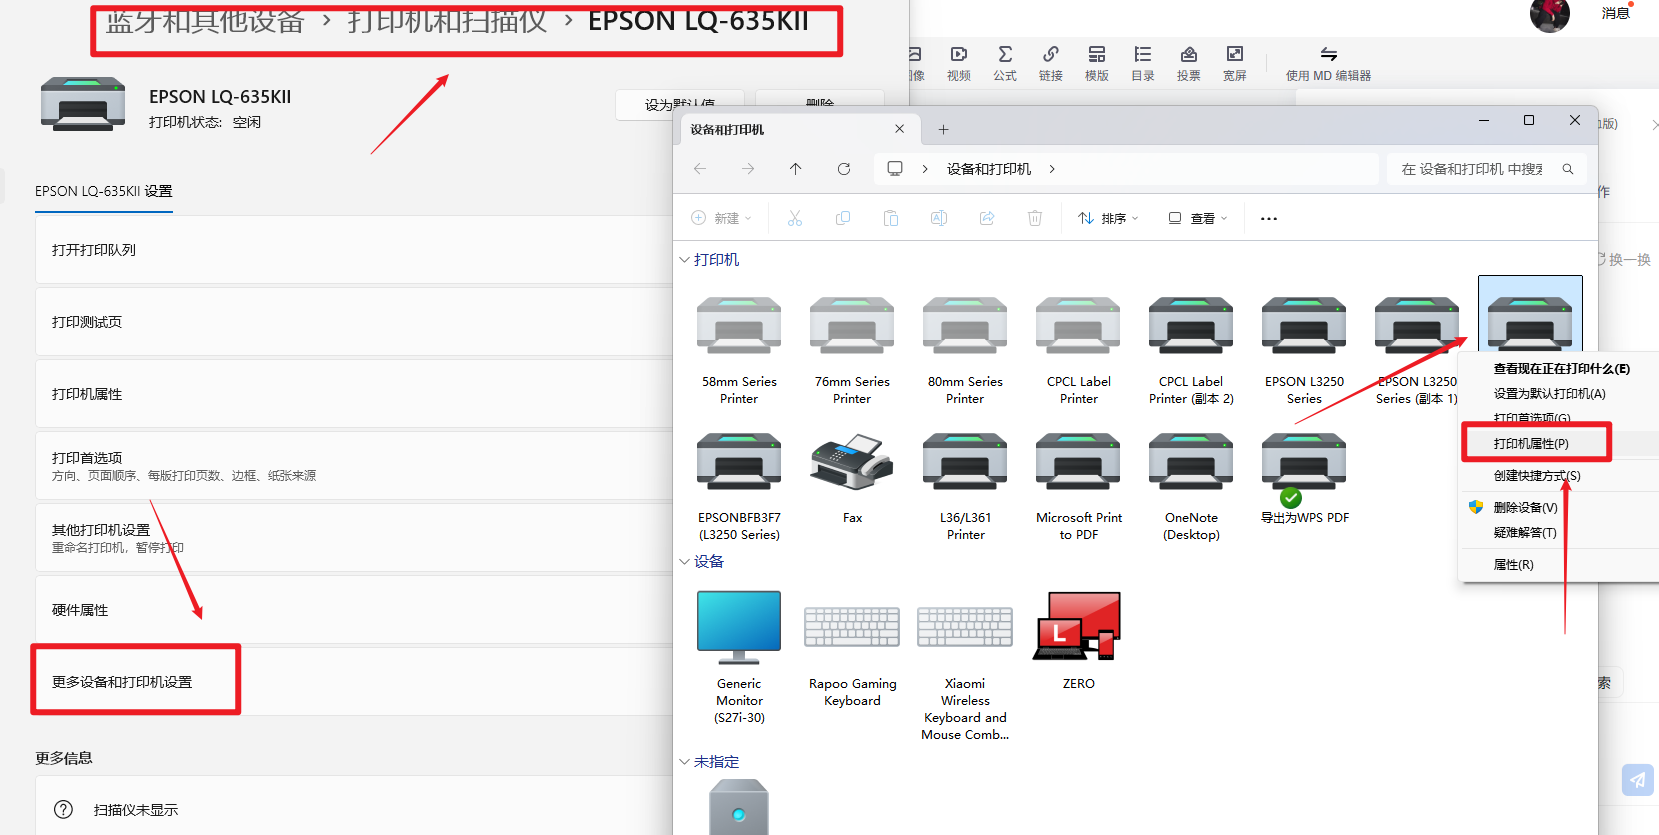Click 扫描仪未显示 help row
Image resolution: width=1659 pixels, height=835 pixels.
tap(354, 810)
